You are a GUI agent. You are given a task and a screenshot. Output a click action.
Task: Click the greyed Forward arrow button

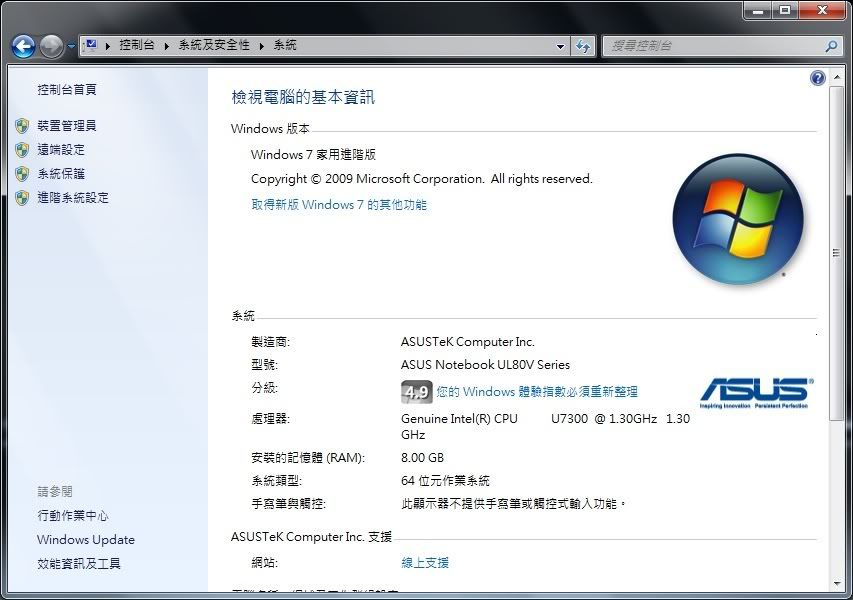52,47
